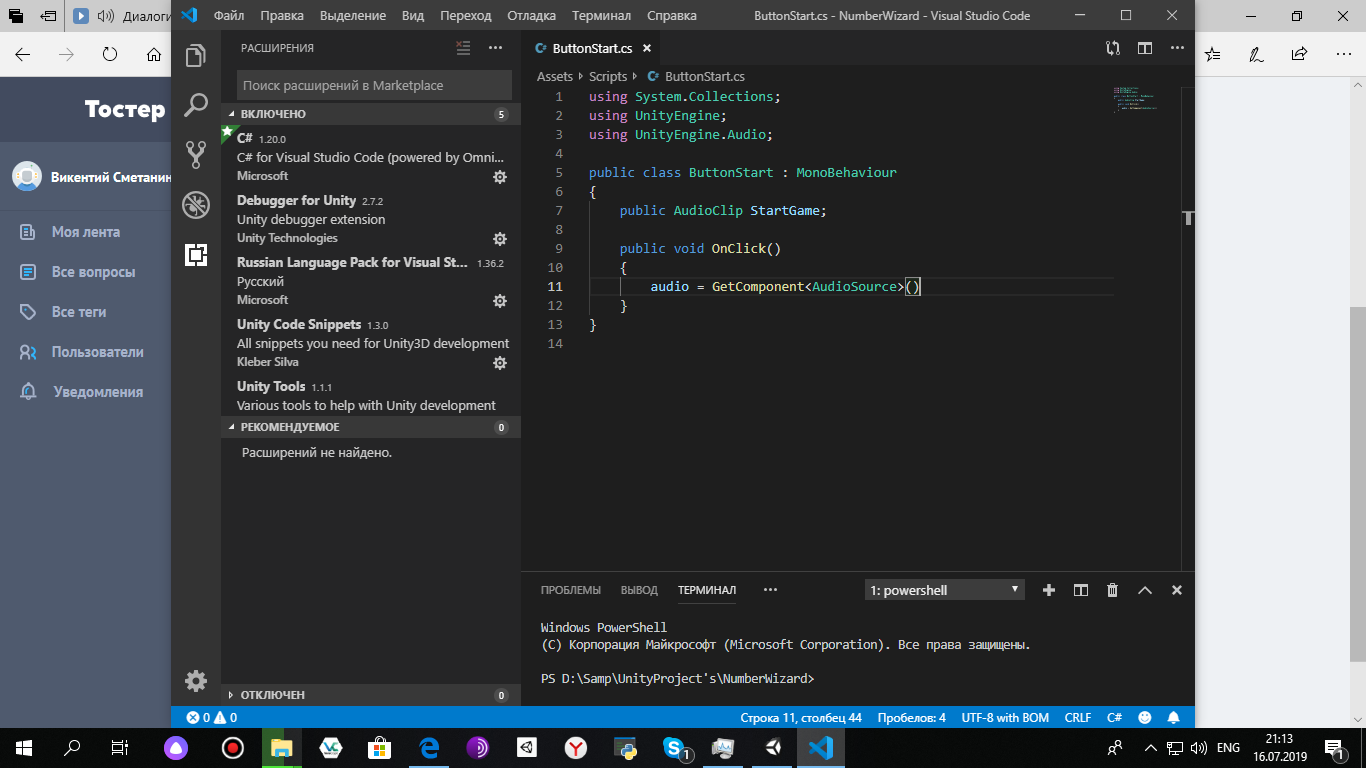Click the feedback smiley in status bar
1366x768 pixels.
(1145, 718)
